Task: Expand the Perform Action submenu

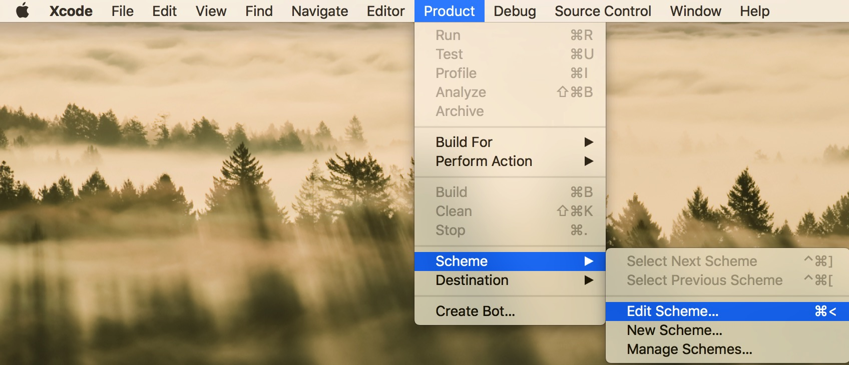Action: [x=510, y=161]
